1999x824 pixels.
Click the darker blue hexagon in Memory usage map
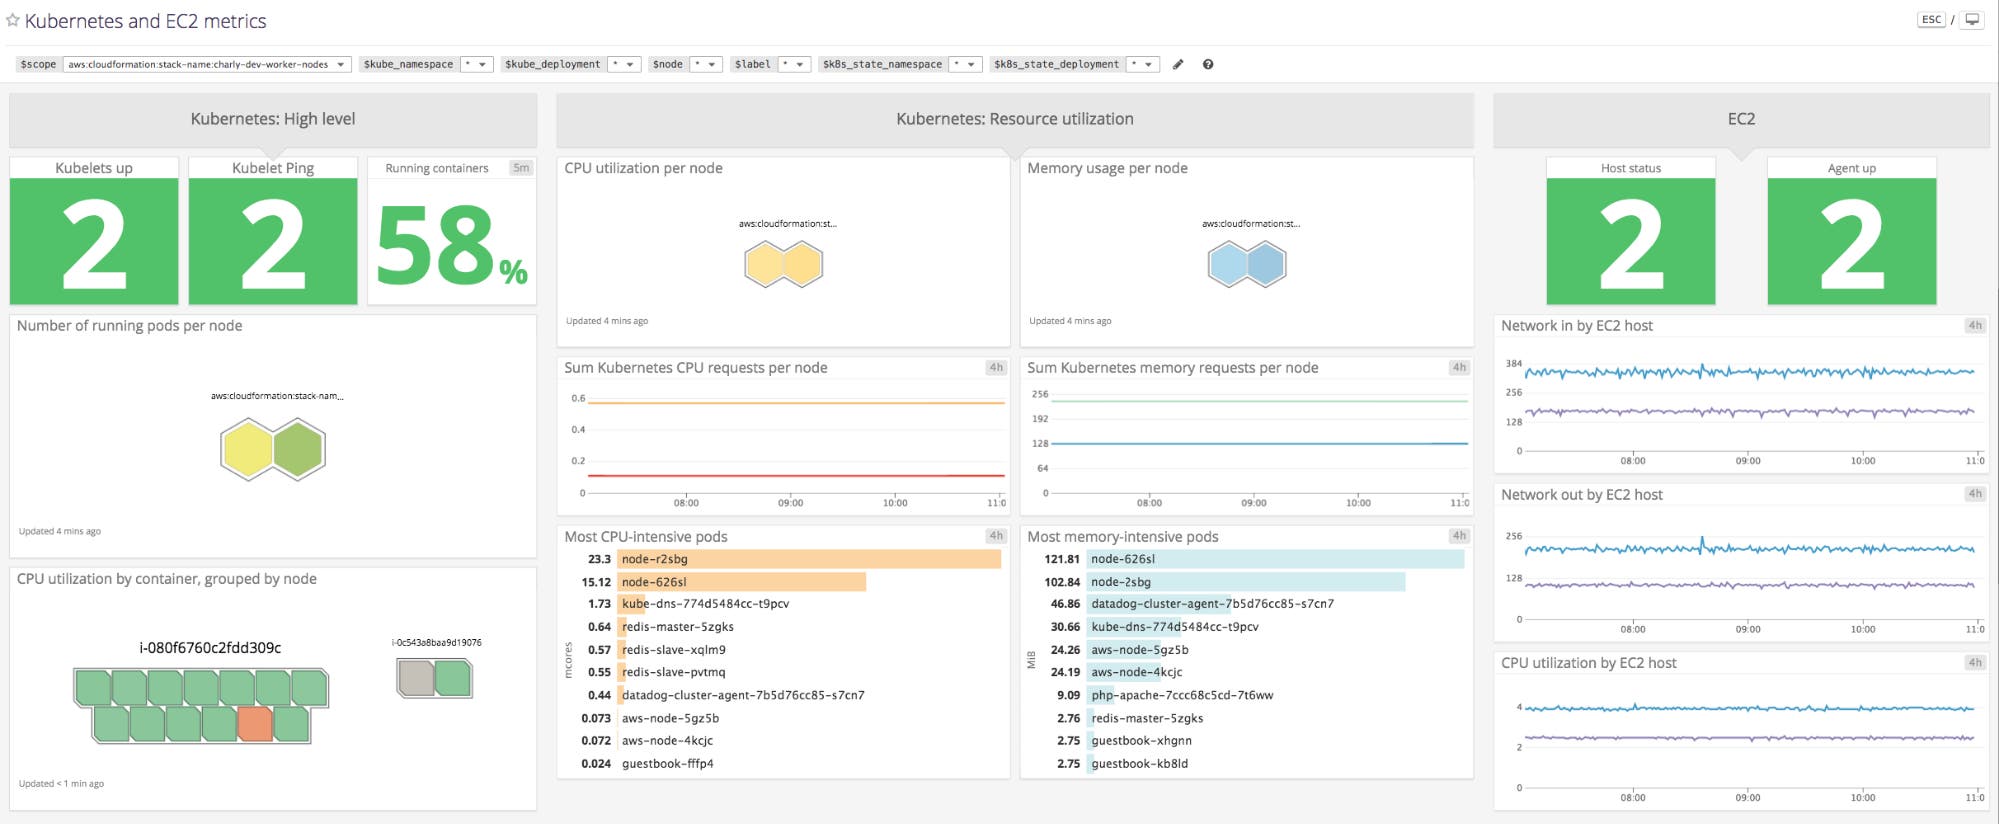(x=1265, y=265)
